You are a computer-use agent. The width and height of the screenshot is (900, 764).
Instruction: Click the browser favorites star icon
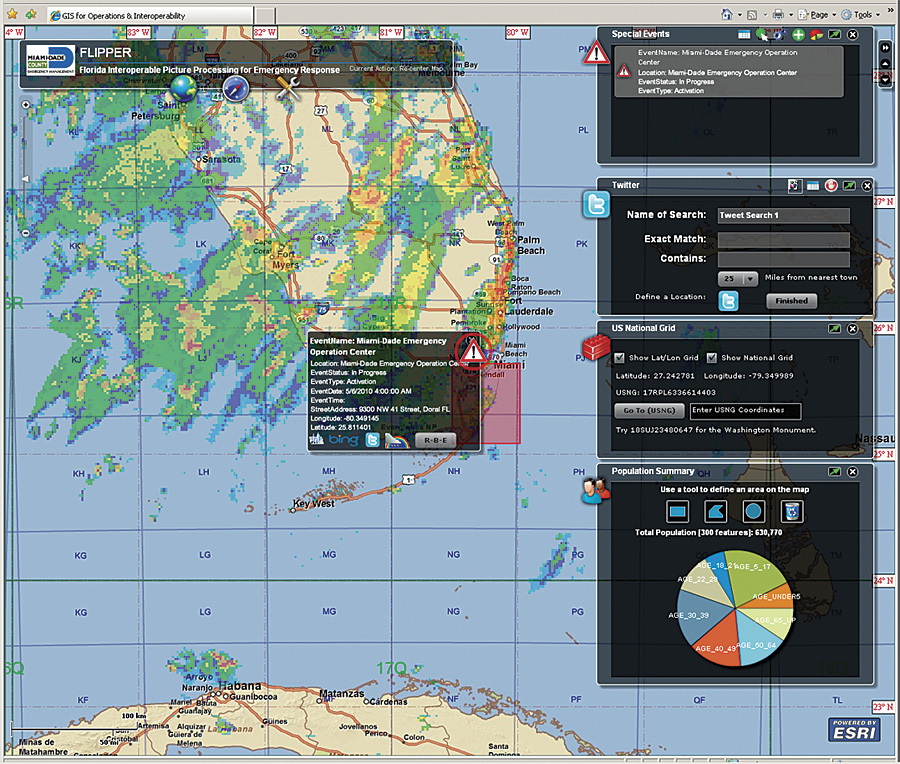12,14
